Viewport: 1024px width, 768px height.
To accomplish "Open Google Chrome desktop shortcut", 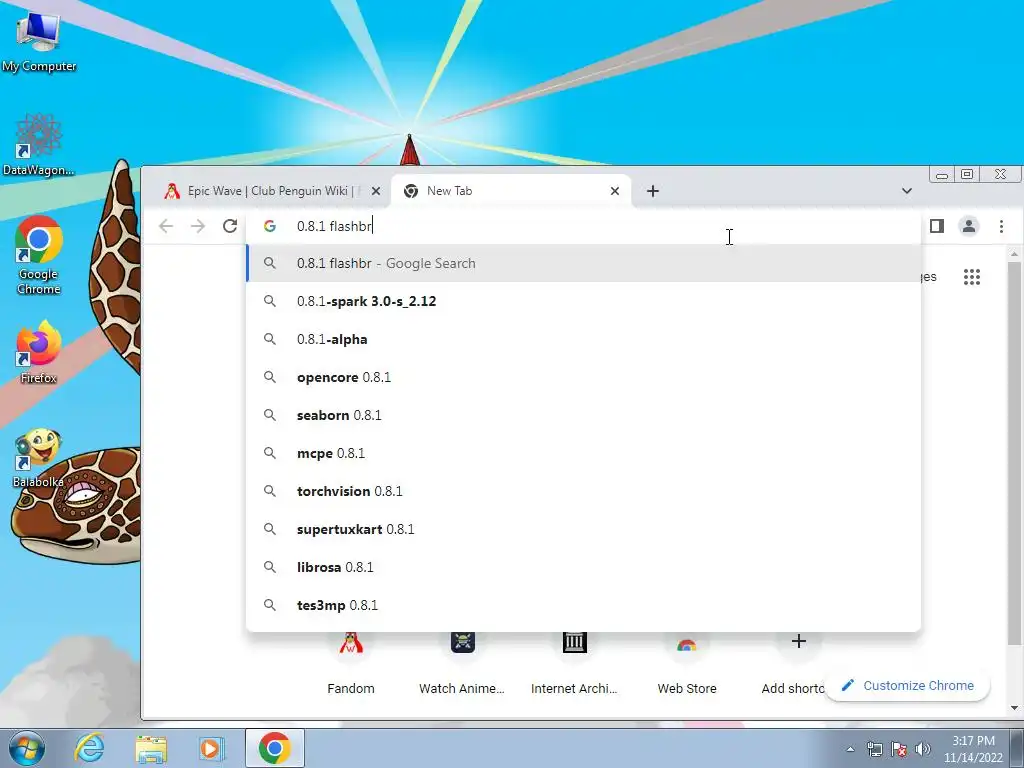I will (39, 255).
